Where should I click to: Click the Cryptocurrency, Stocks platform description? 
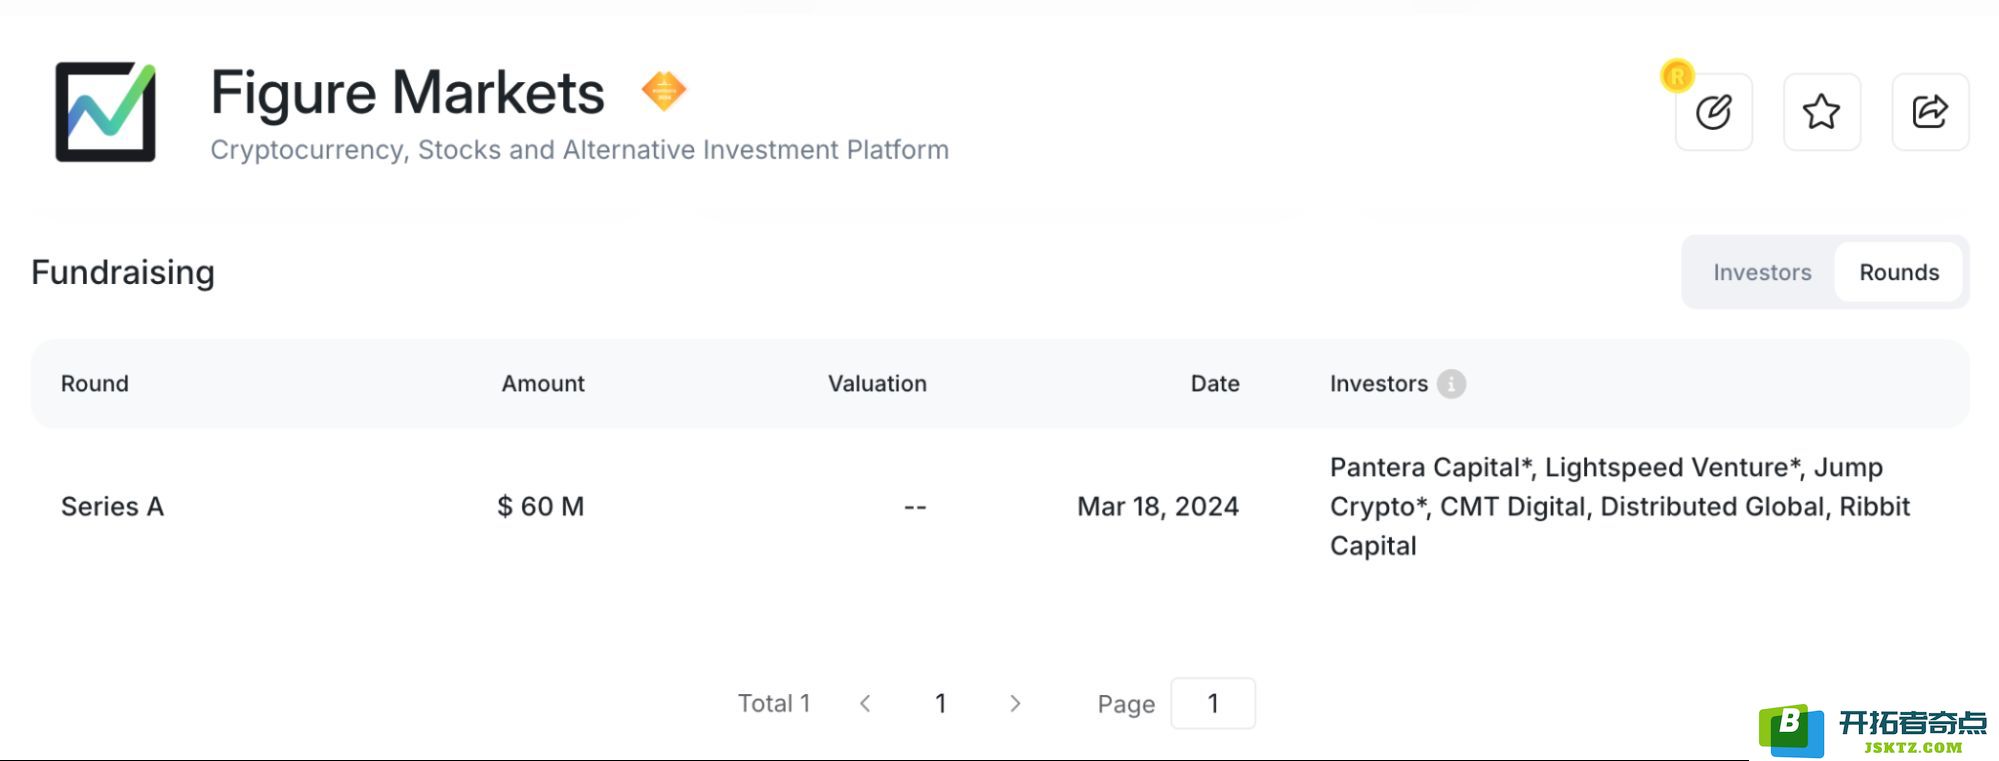(579, 150)
